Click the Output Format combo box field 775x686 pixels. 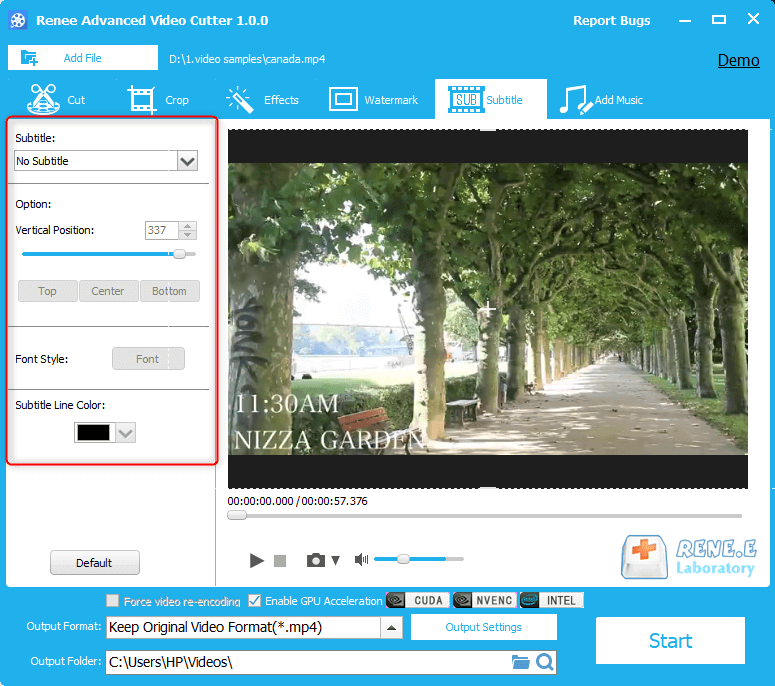(x=243, y=628)
